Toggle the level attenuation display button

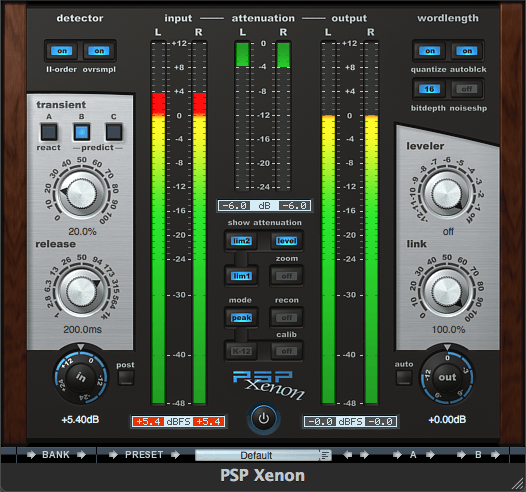(x=286, y=241)
